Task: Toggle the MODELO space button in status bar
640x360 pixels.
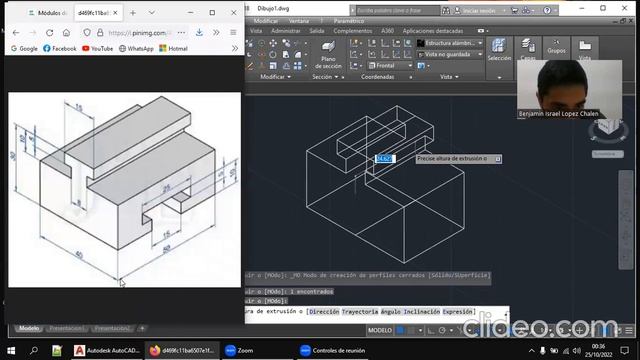Action: pos(380,330)
